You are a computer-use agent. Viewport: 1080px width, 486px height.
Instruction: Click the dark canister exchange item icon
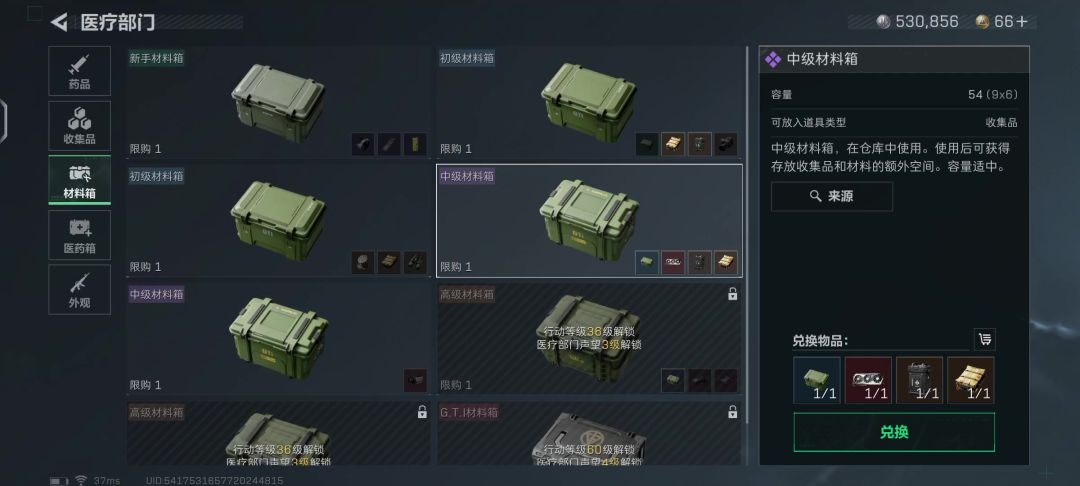point(919,380)
